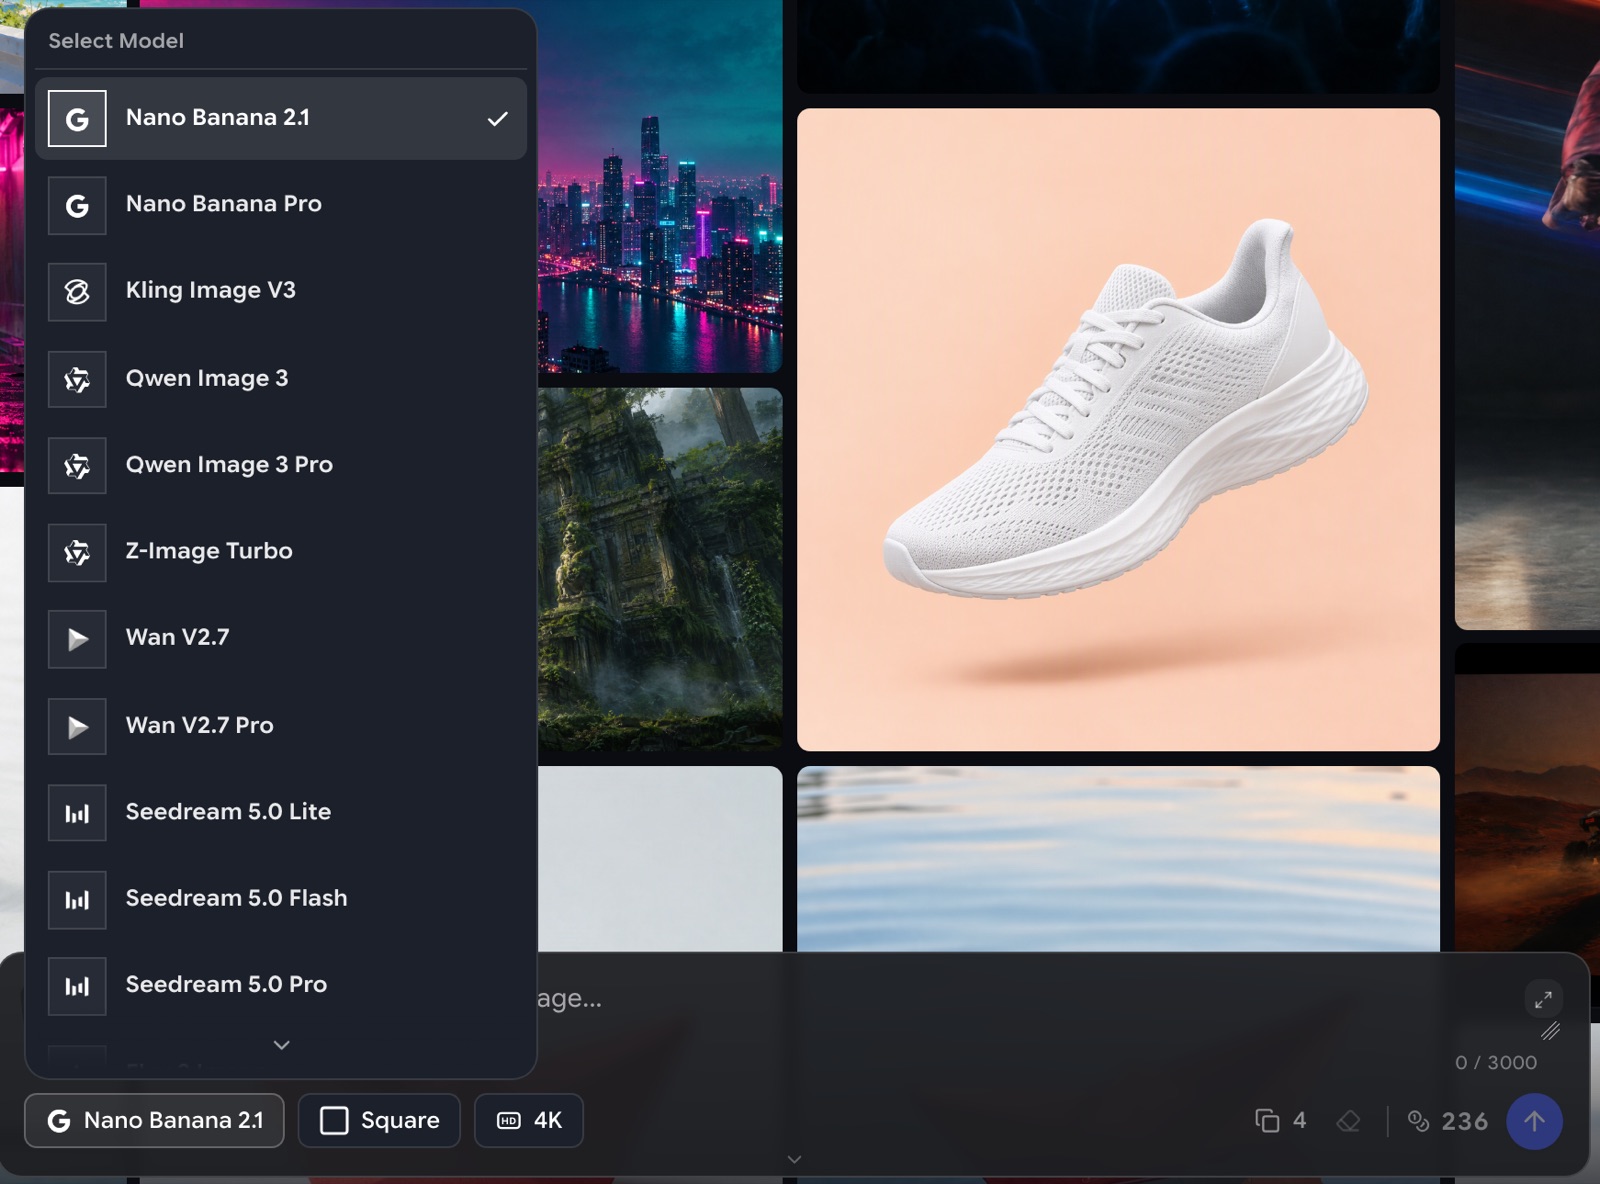
Task: Click the Qwen Image 3 Pro logo icon
Action: point(77,466)
